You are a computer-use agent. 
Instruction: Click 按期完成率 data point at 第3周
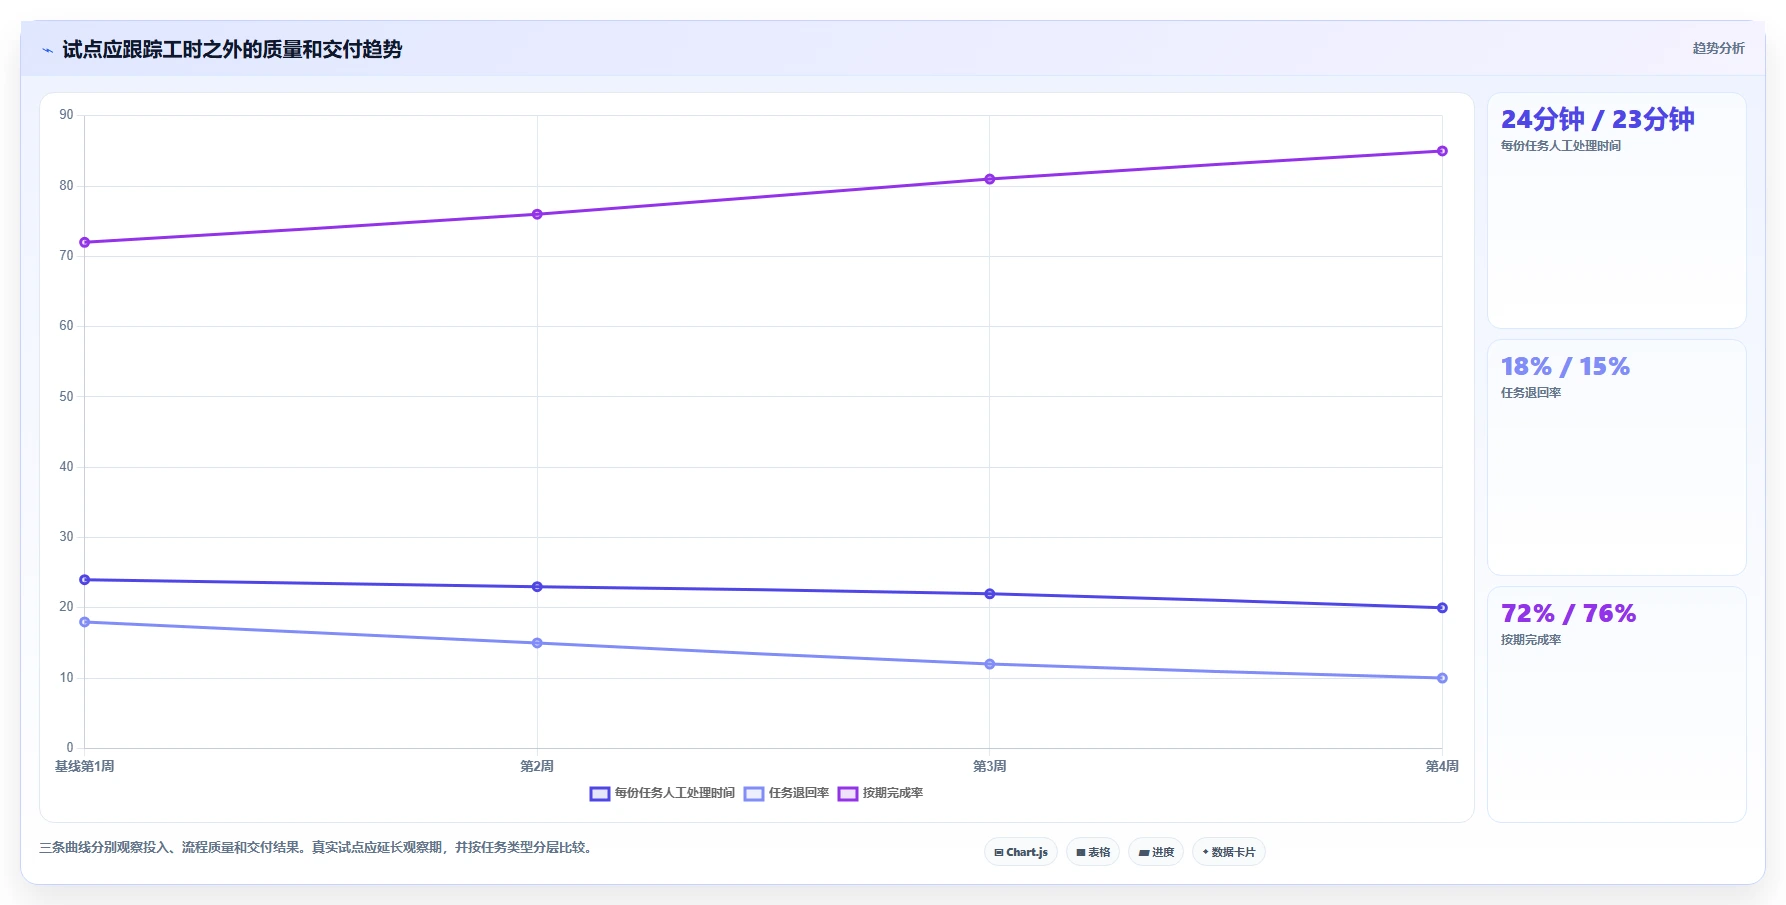[x=990, y=179]
